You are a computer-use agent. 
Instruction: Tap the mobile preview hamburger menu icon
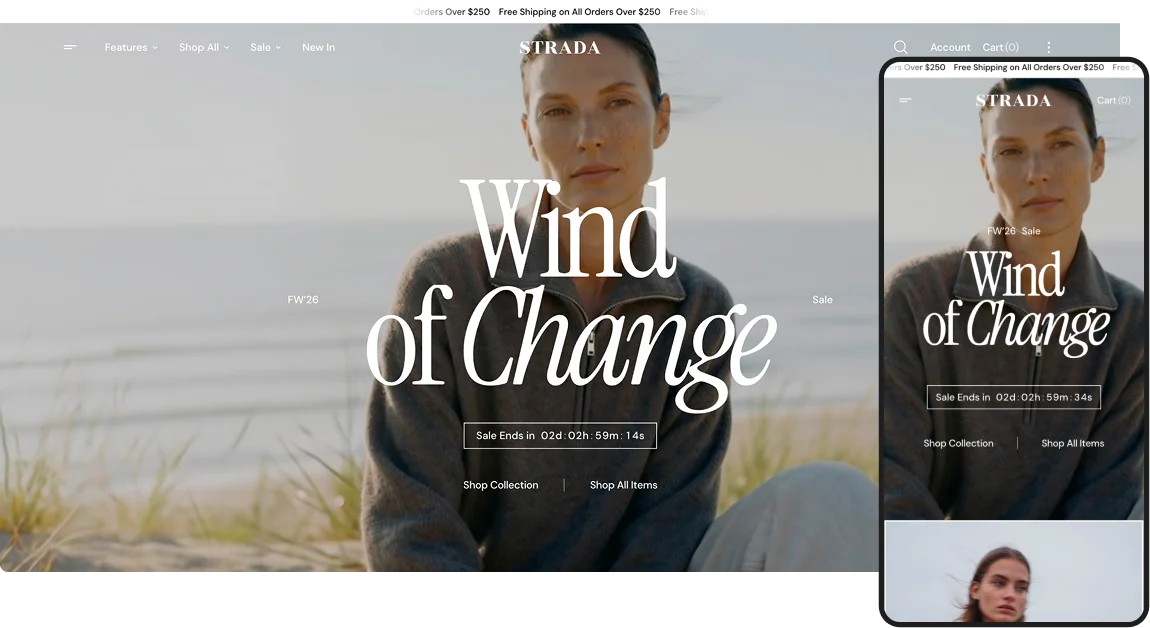pyautogui.click(x=905, y=101)
